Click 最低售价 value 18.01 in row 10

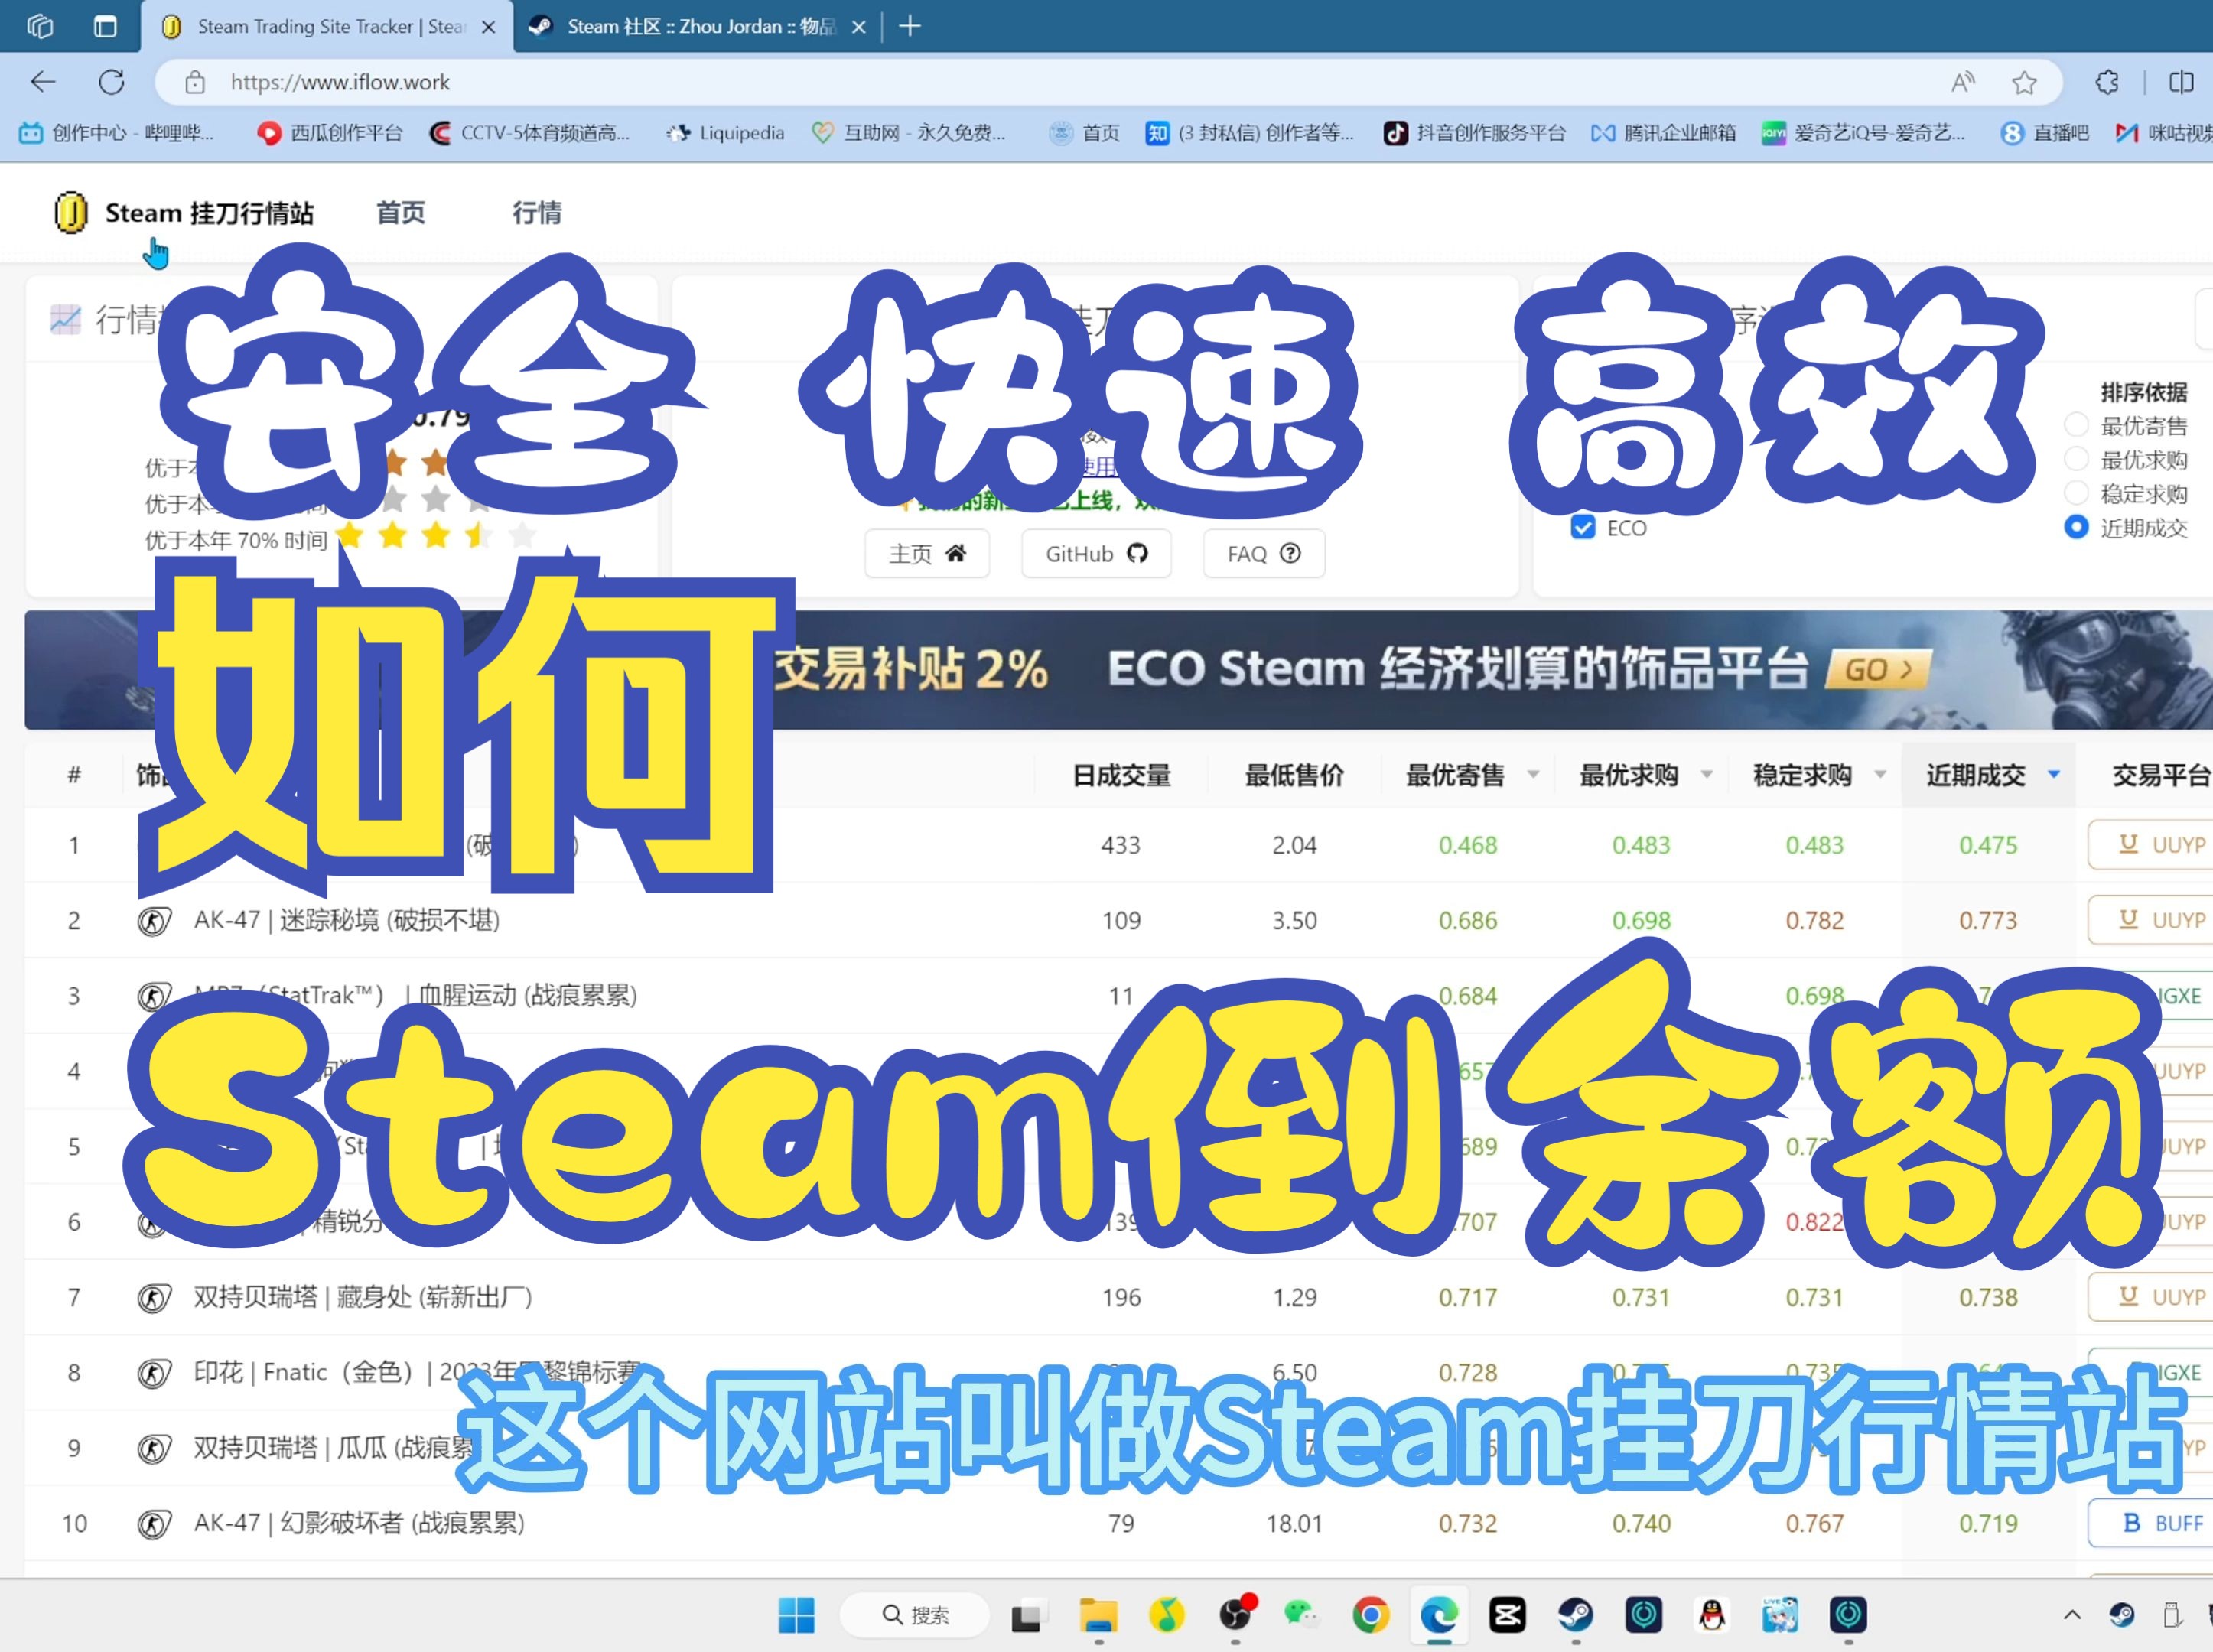(x=1294, y=1524)
